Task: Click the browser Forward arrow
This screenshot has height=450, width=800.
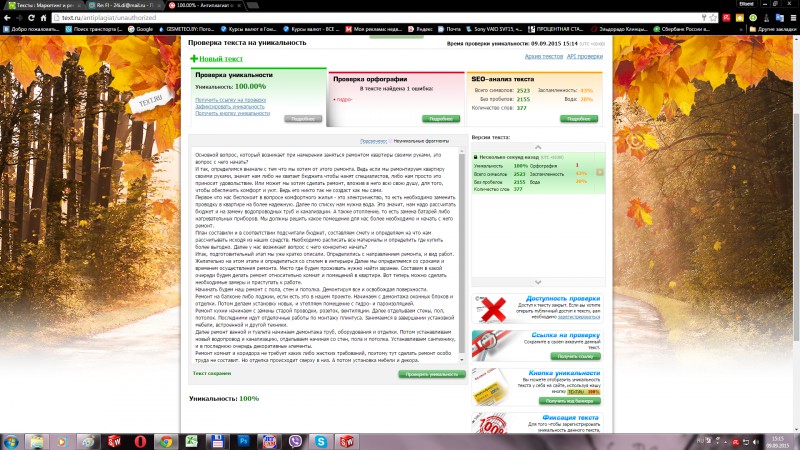Action: click(19, 18)
